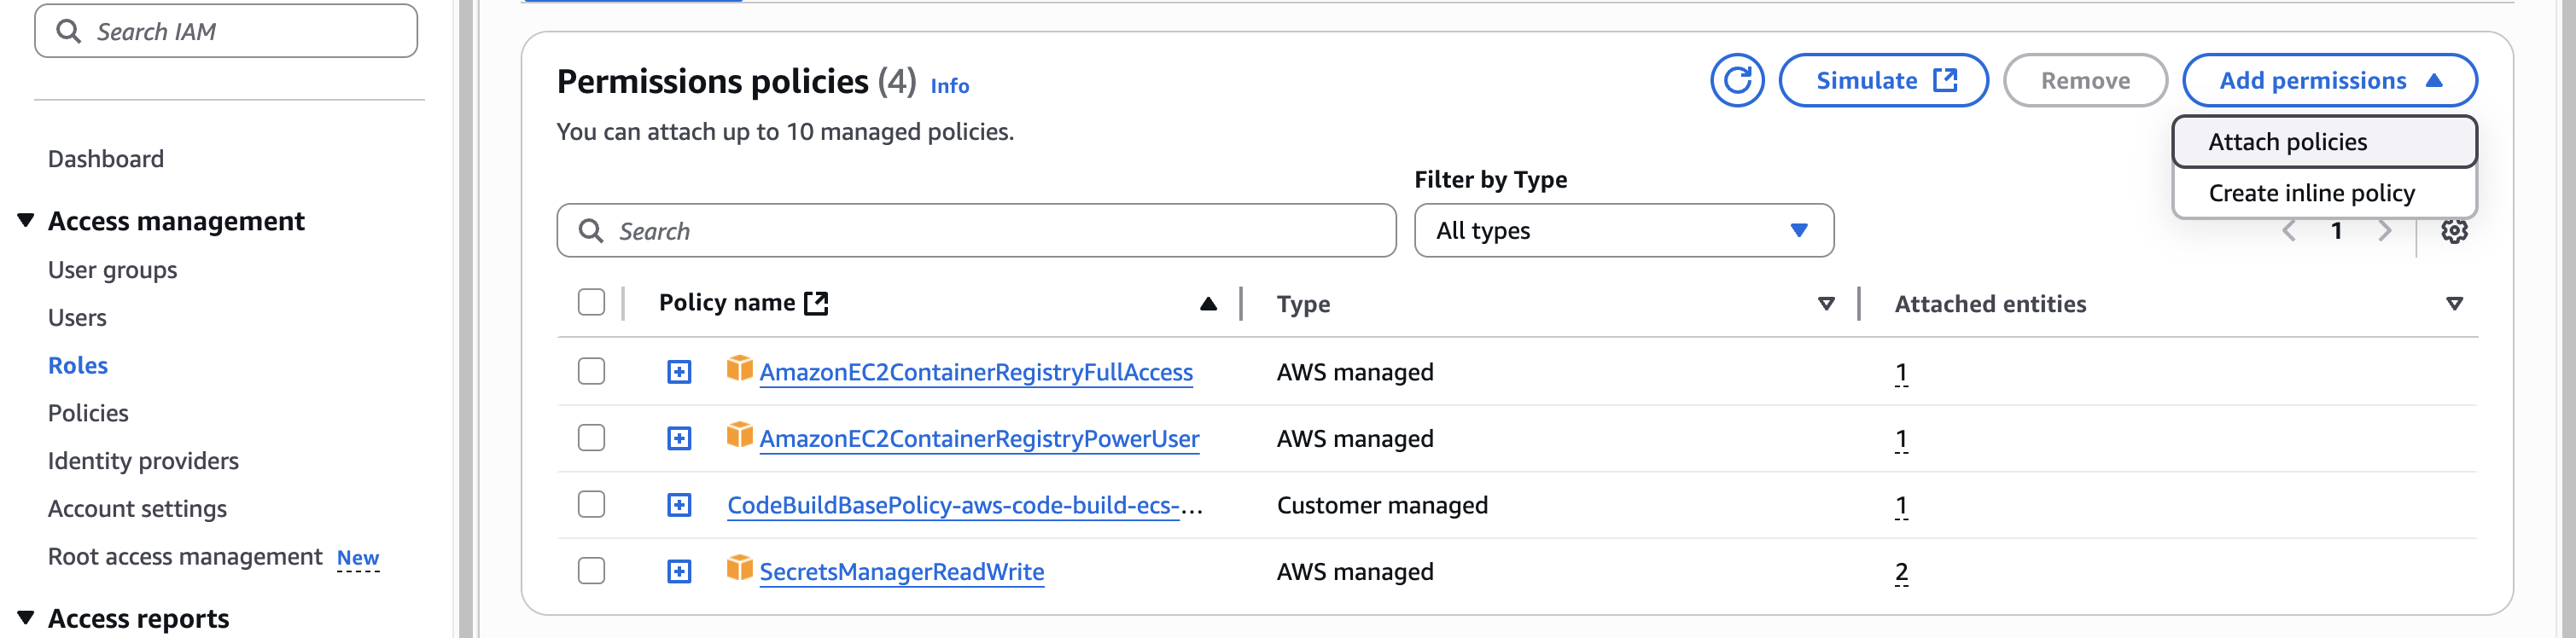This screenshot has width=2576, height=638.
Task: Open the Filter by Type dropdown
Action: [x=1623, y=231]
